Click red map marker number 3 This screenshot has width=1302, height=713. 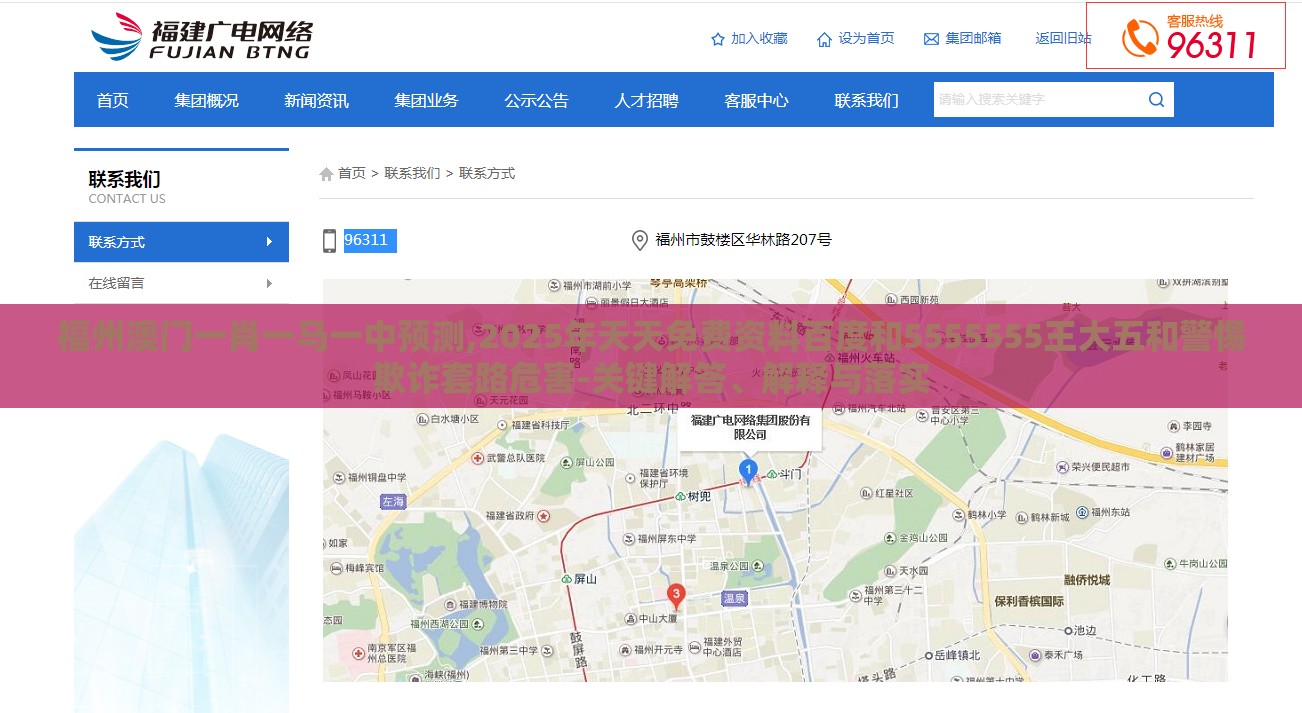(x=676, y=597)
